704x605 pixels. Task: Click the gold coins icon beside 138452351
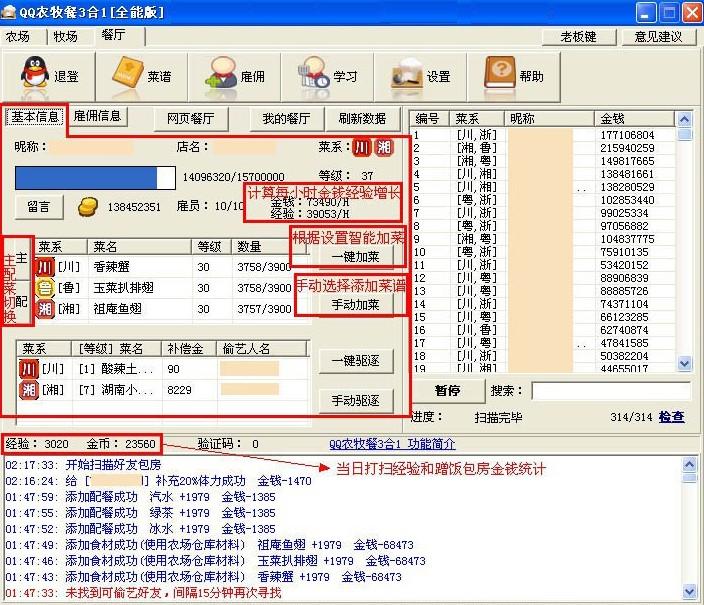[x=88, y=207]
